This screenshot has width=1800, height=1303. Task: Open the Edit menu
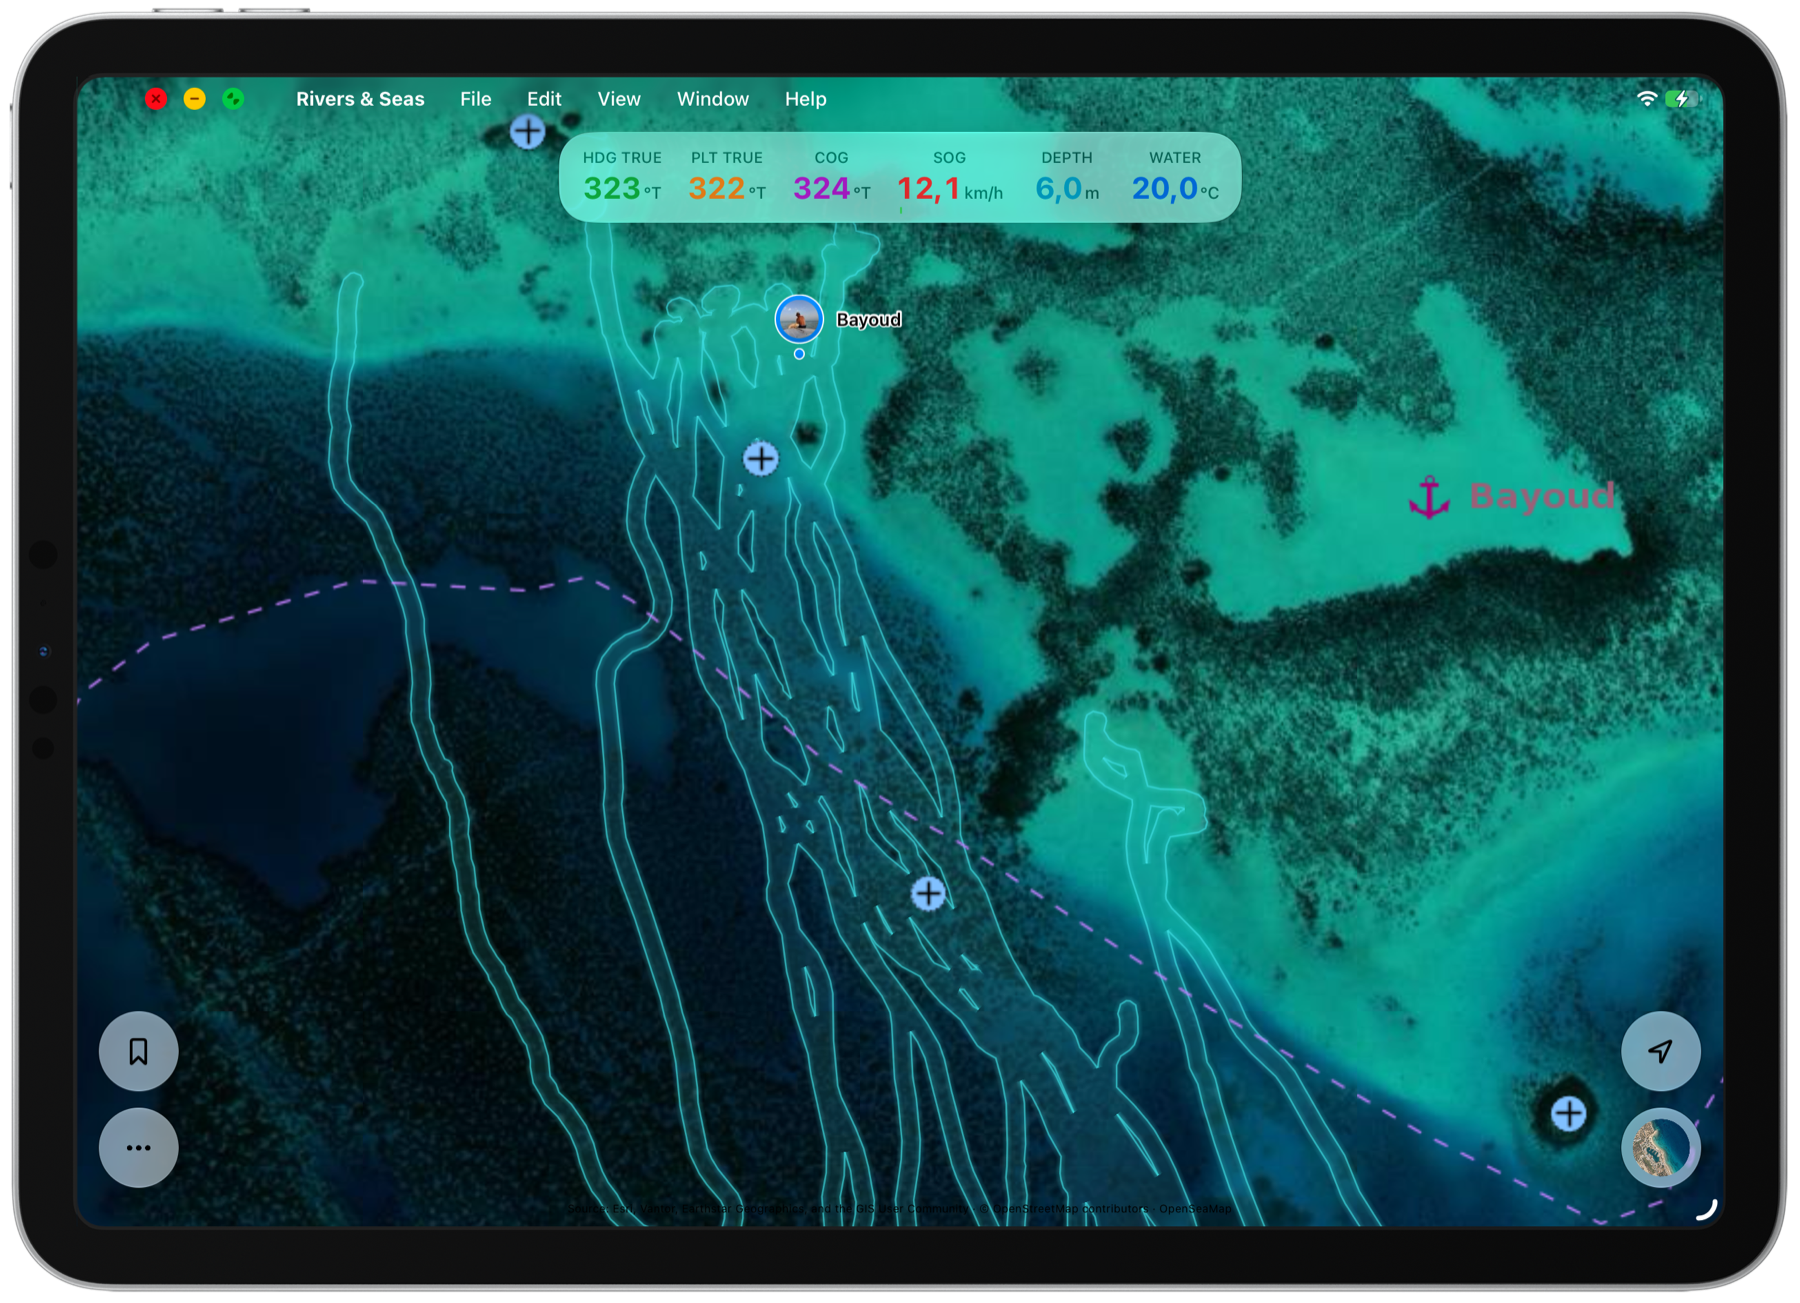[x=544, y=99]
